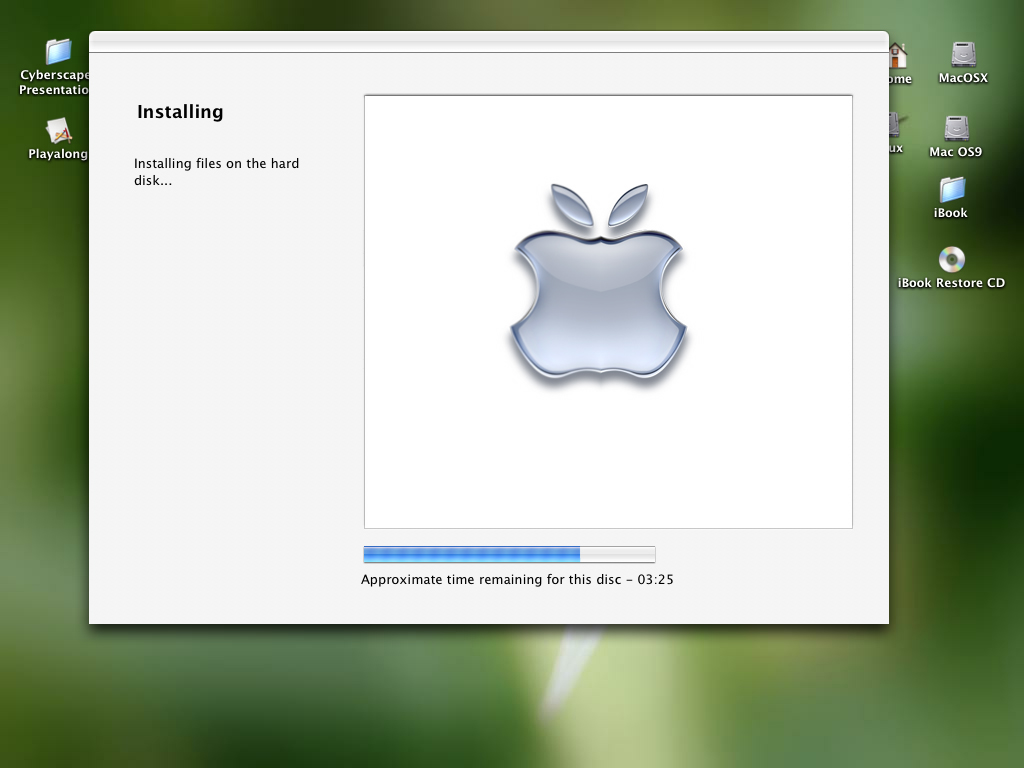
Task: Open the iBook folder icon
Action: [952, 189]
